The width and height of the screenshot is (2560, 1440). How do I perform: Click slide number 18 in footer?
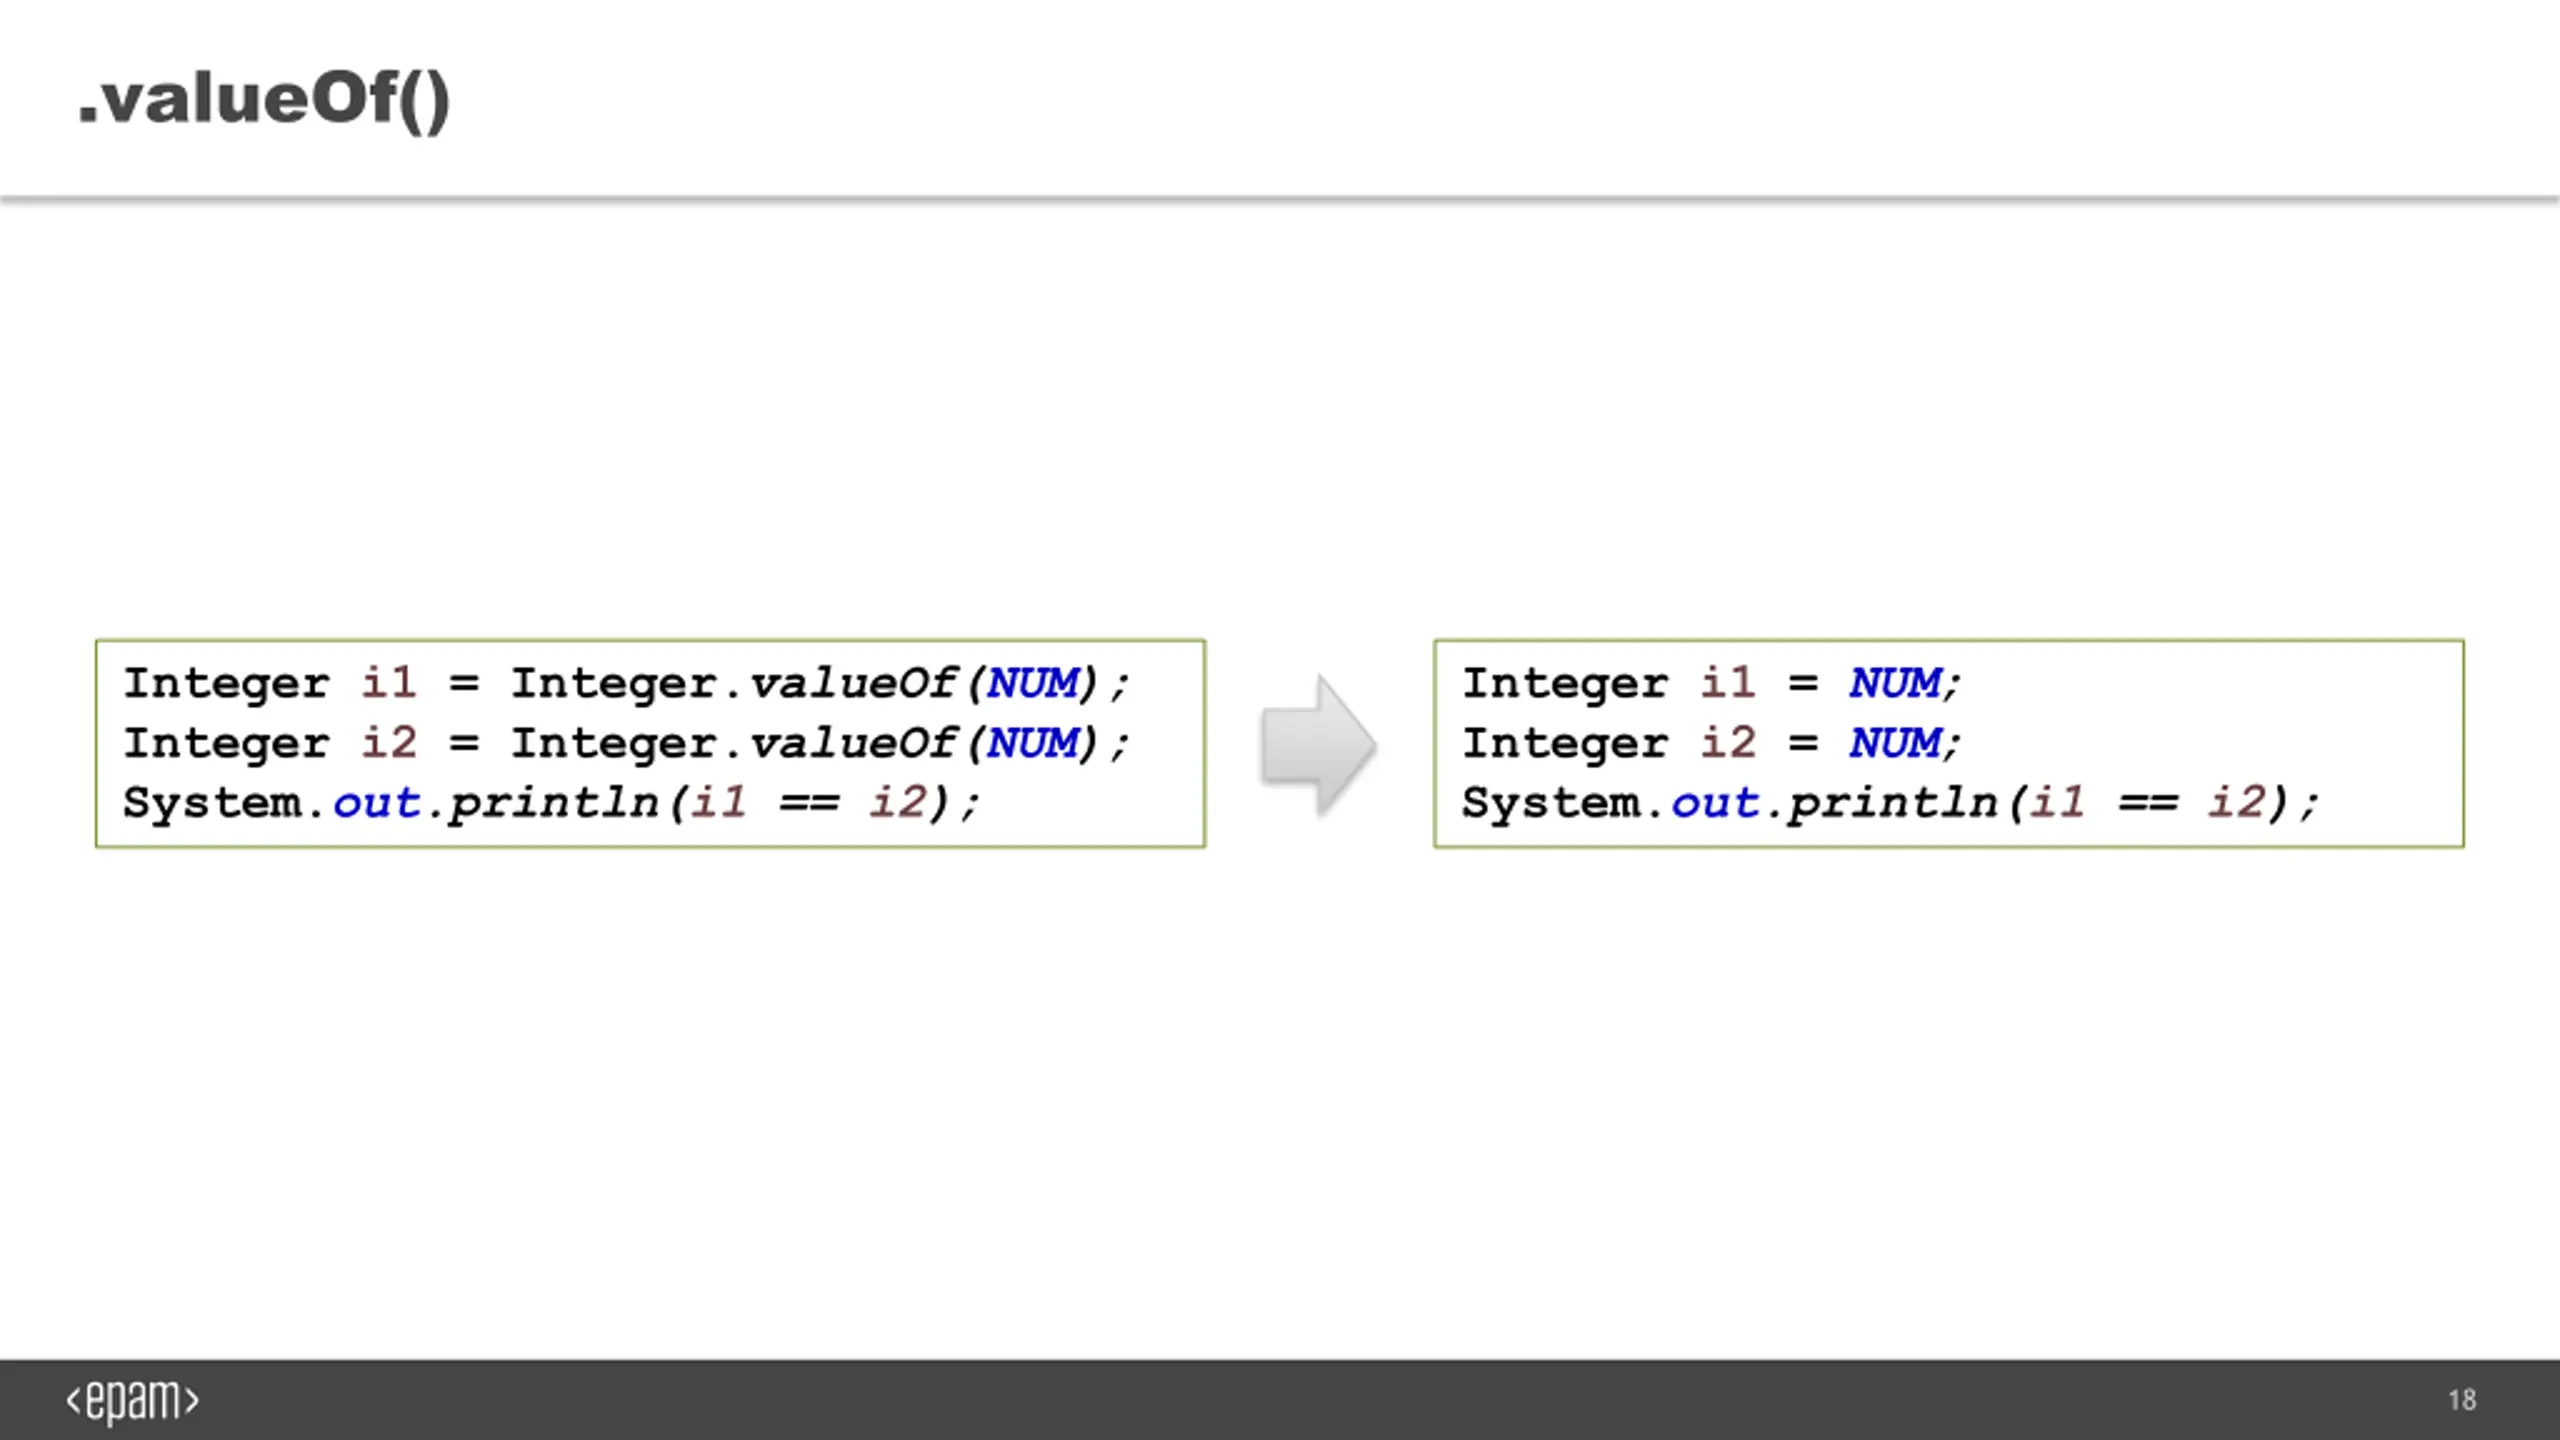coord(2462,1400)
